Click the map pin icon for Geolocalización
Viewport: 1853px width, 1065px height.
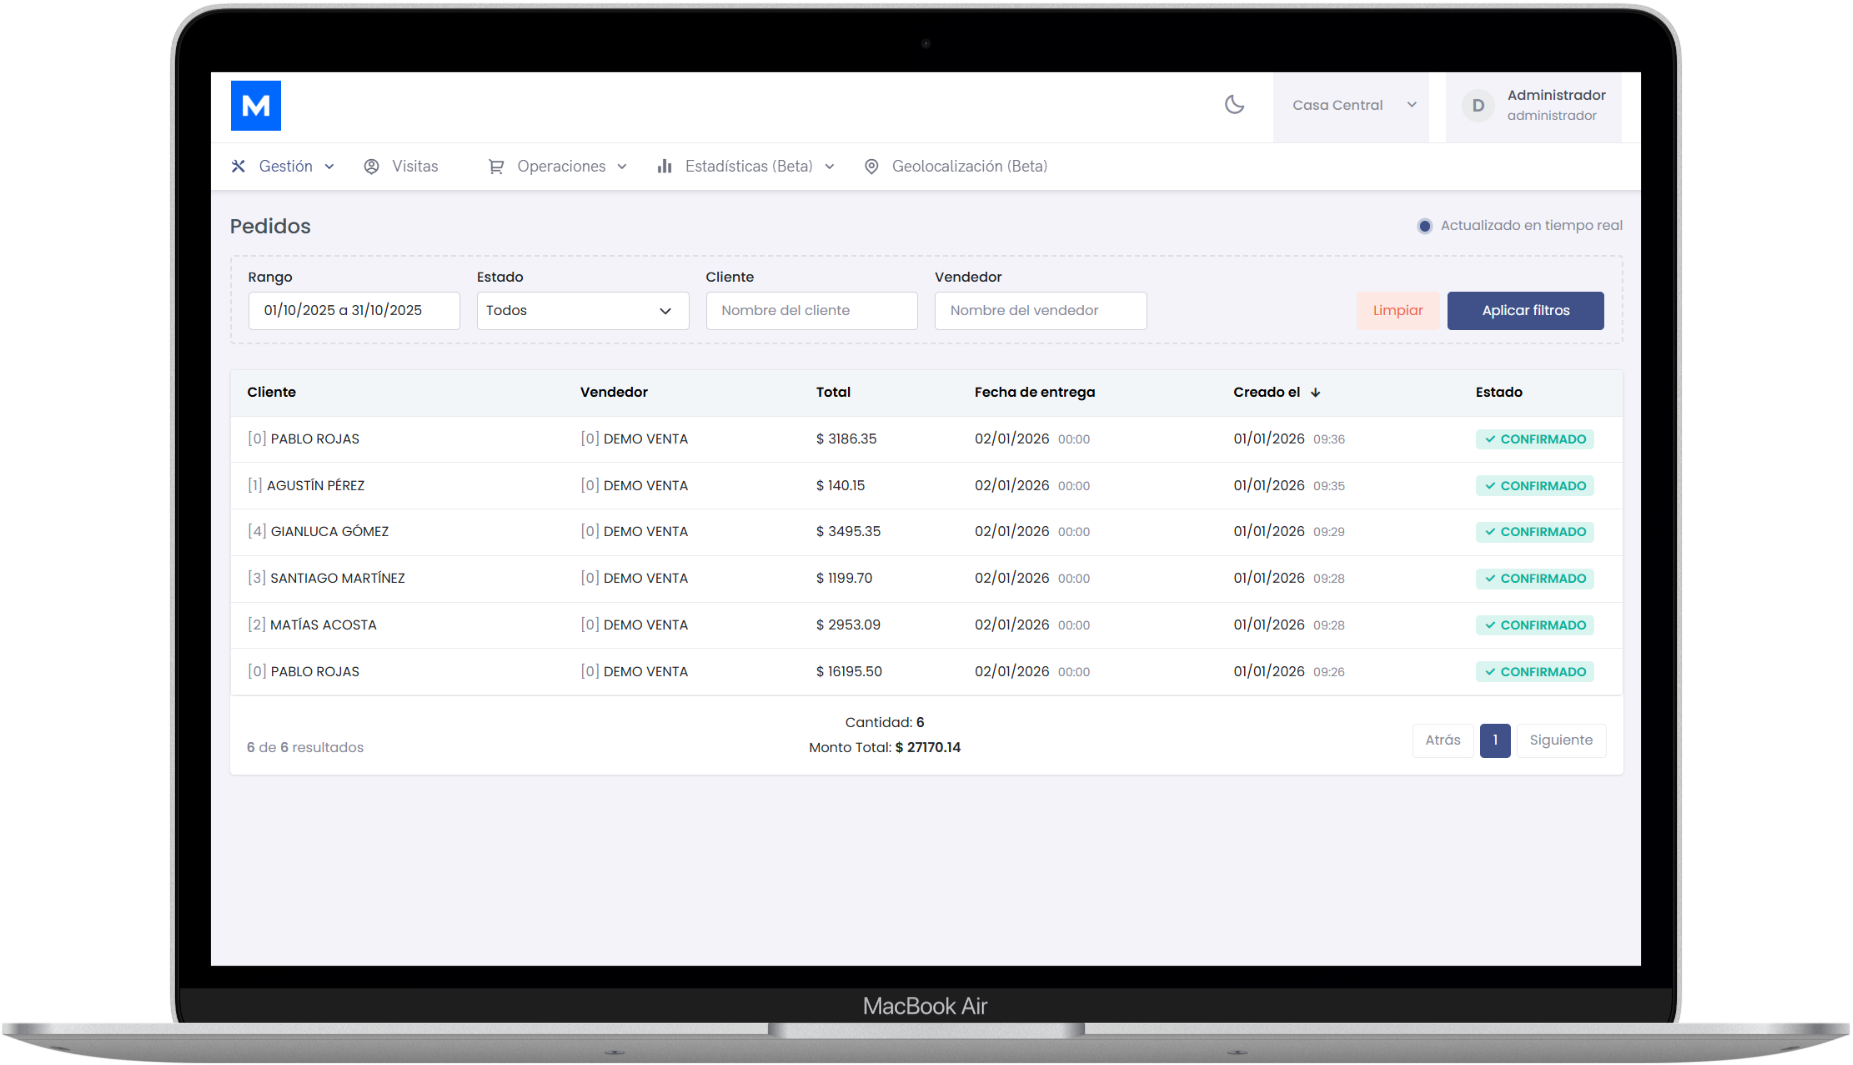[x=871, y=166]
